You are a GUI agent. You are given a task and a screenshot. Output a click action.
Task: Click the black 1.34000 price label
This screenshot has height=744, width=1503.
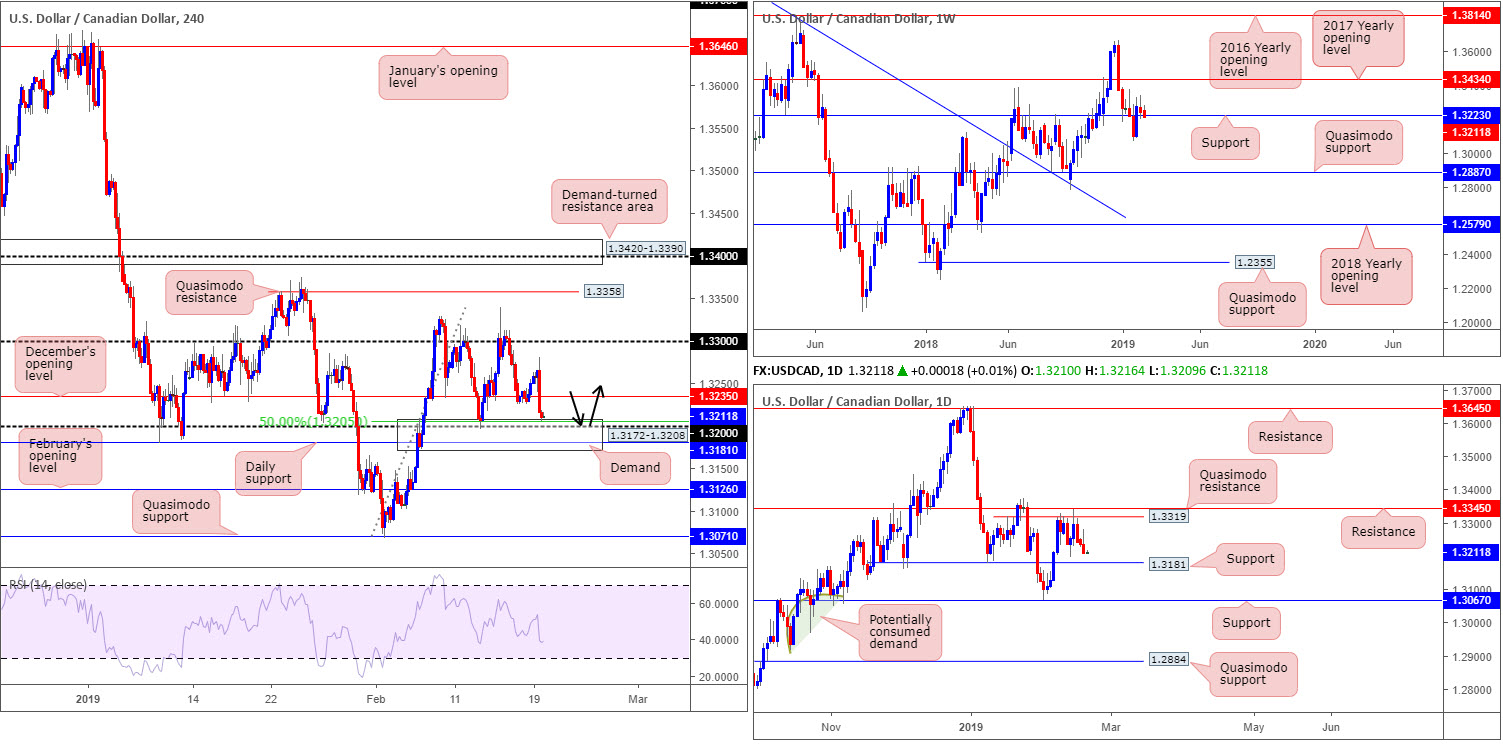tap(717, 257)
